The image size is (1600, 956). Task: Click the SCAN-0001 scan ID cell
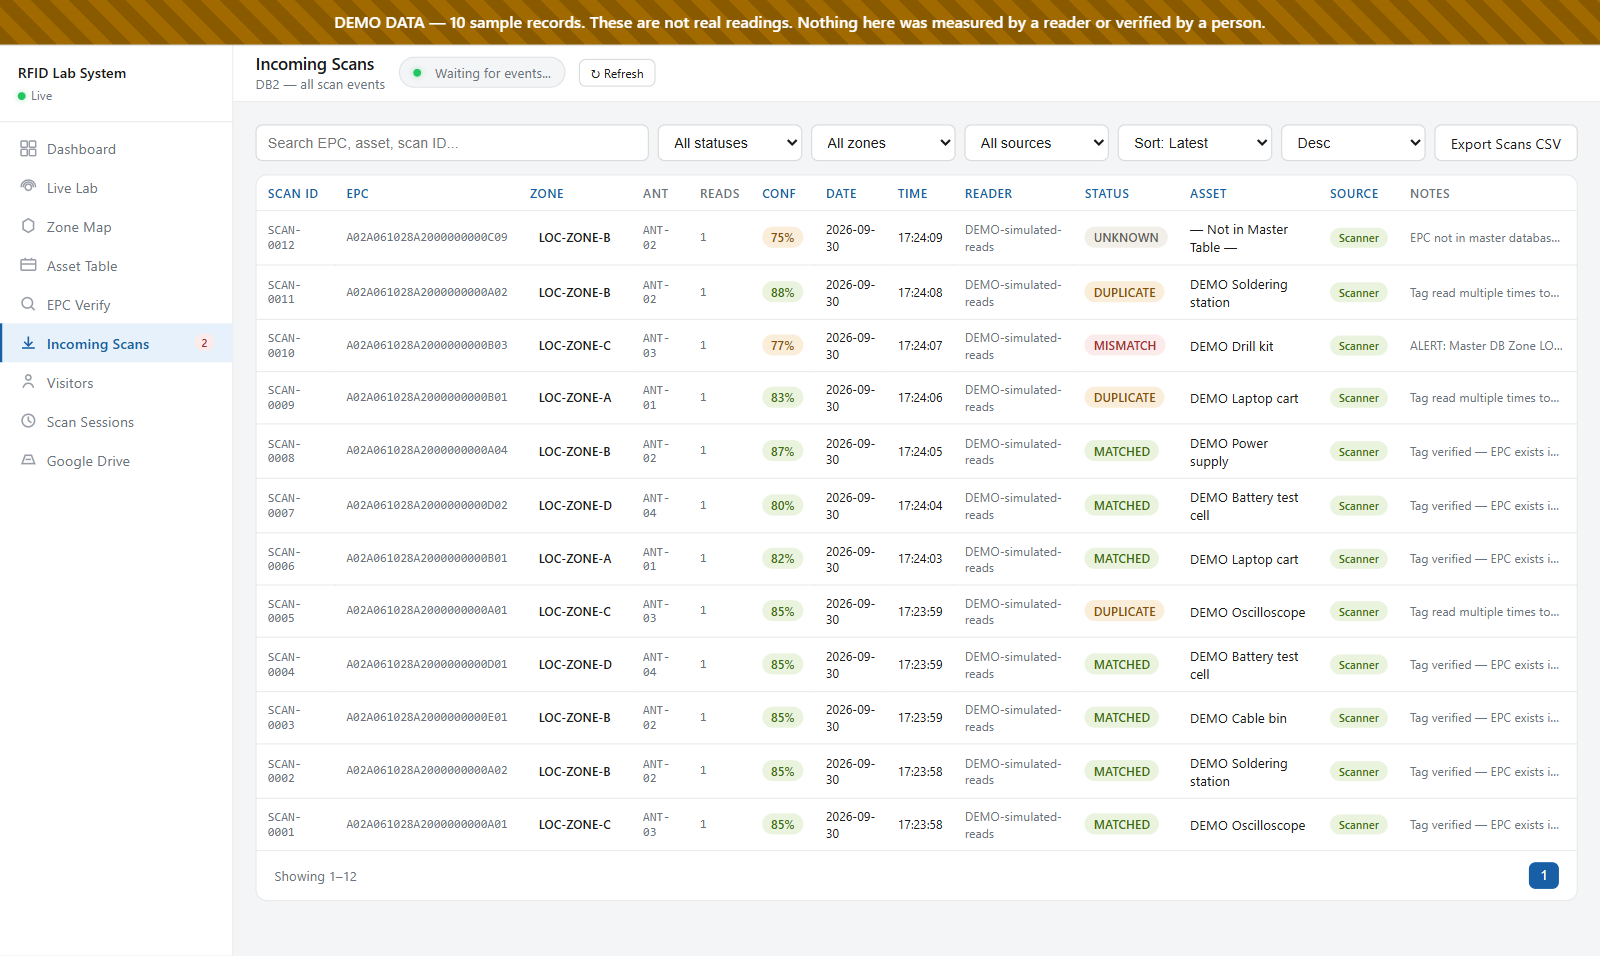coord(282,825)
